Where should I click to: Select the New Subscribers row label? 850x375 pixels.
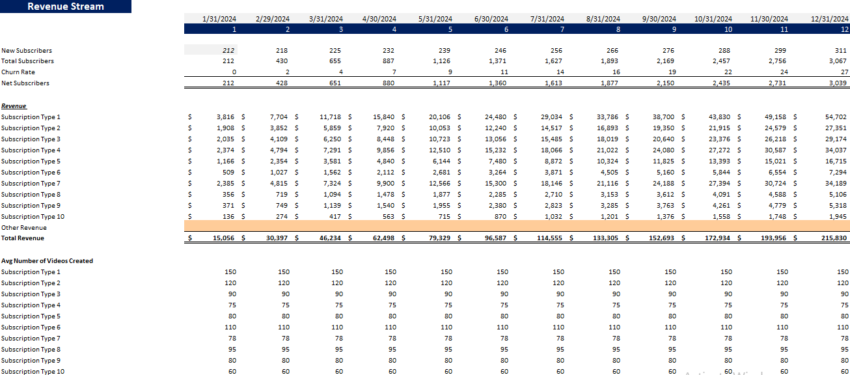pos(27,50)
